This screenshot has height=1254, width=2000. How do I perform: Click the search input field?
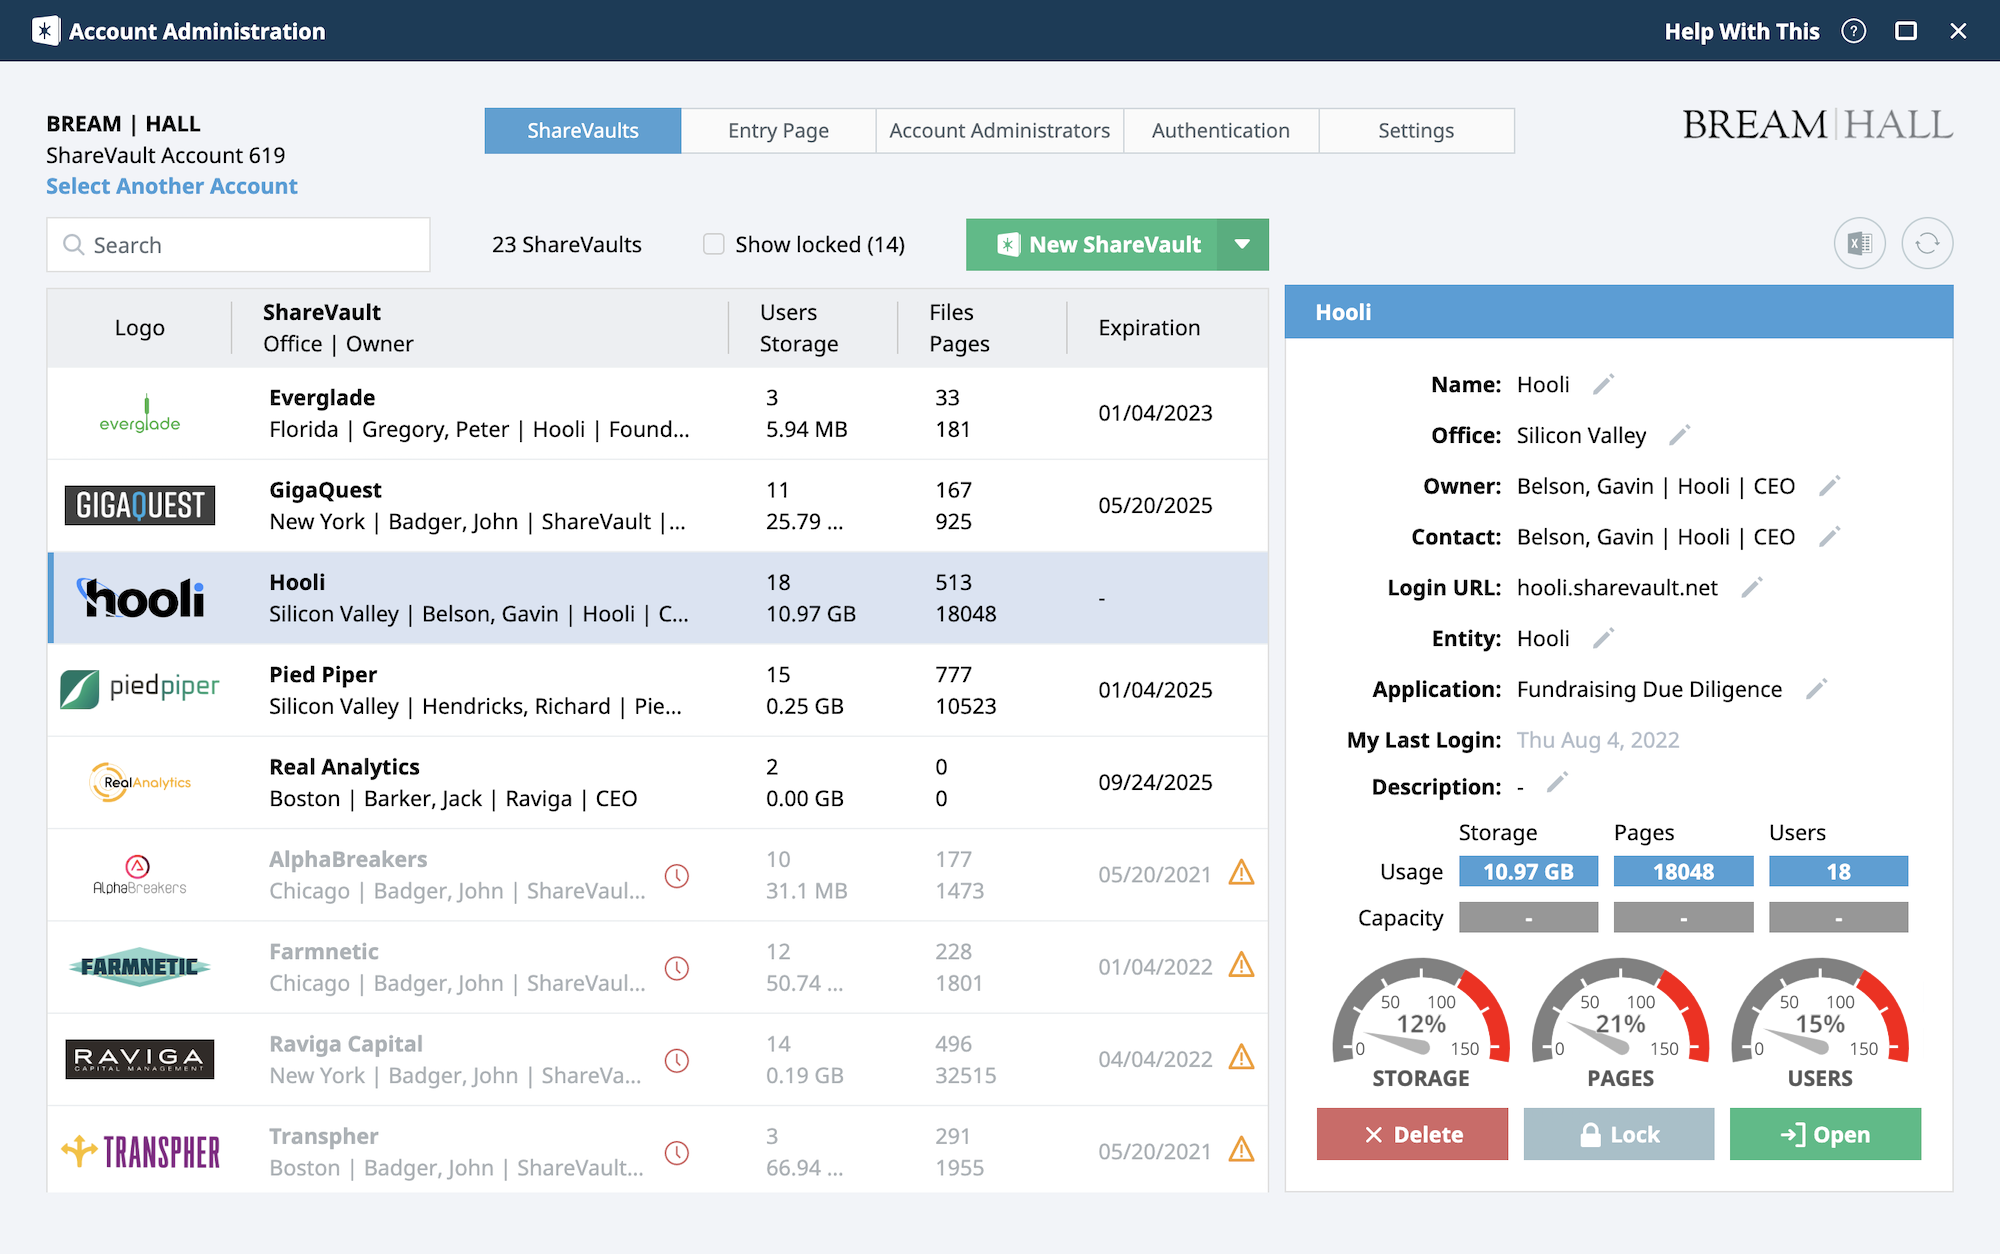tap(238, 244)
